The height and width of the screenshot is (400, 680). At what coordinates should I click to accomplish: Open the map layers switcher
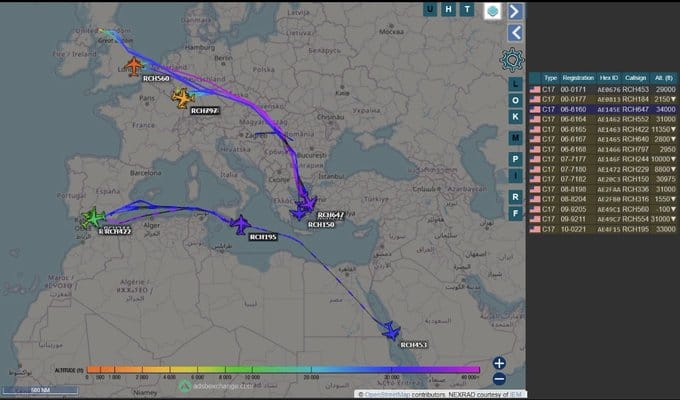pyautogui.click(x=491, y=11)
